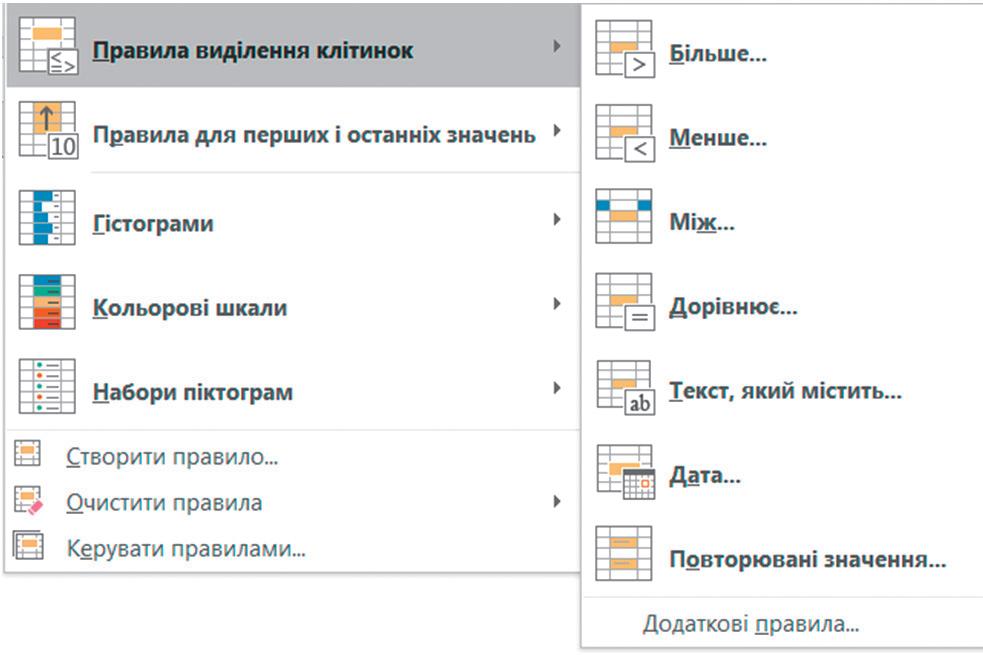The image size is (983, 657).
Task: Click the Between (Між) rule icon
Action: [624, 218]
